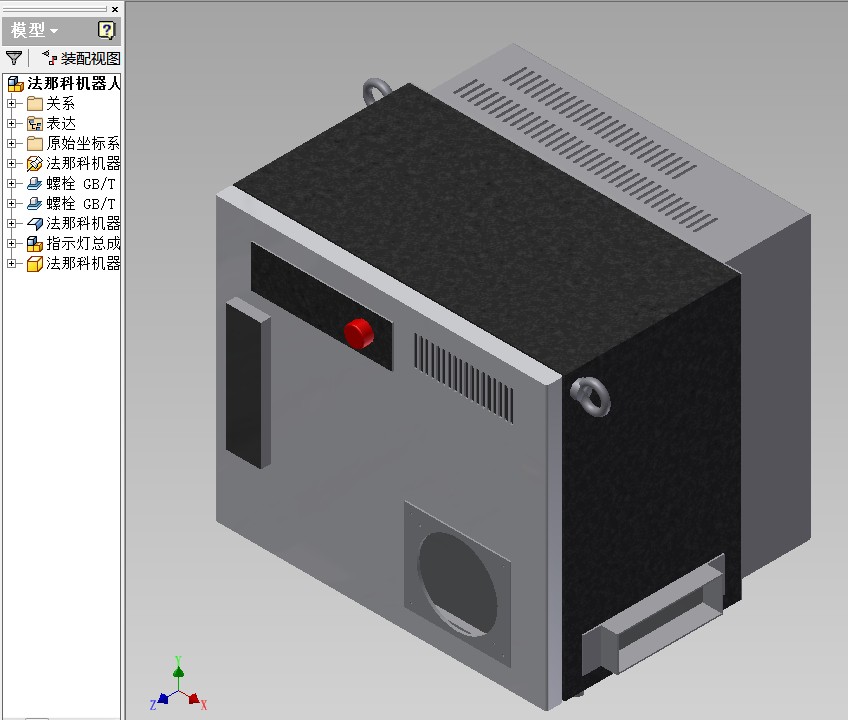Click the 指示灯总成 assembly icon
The height and width of the screenshot is (720, 848).
coord(35,244)
